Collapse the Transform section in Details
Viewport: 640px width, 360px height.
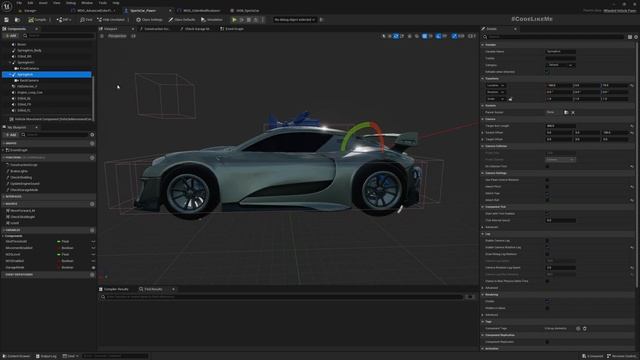coord(483,78)
